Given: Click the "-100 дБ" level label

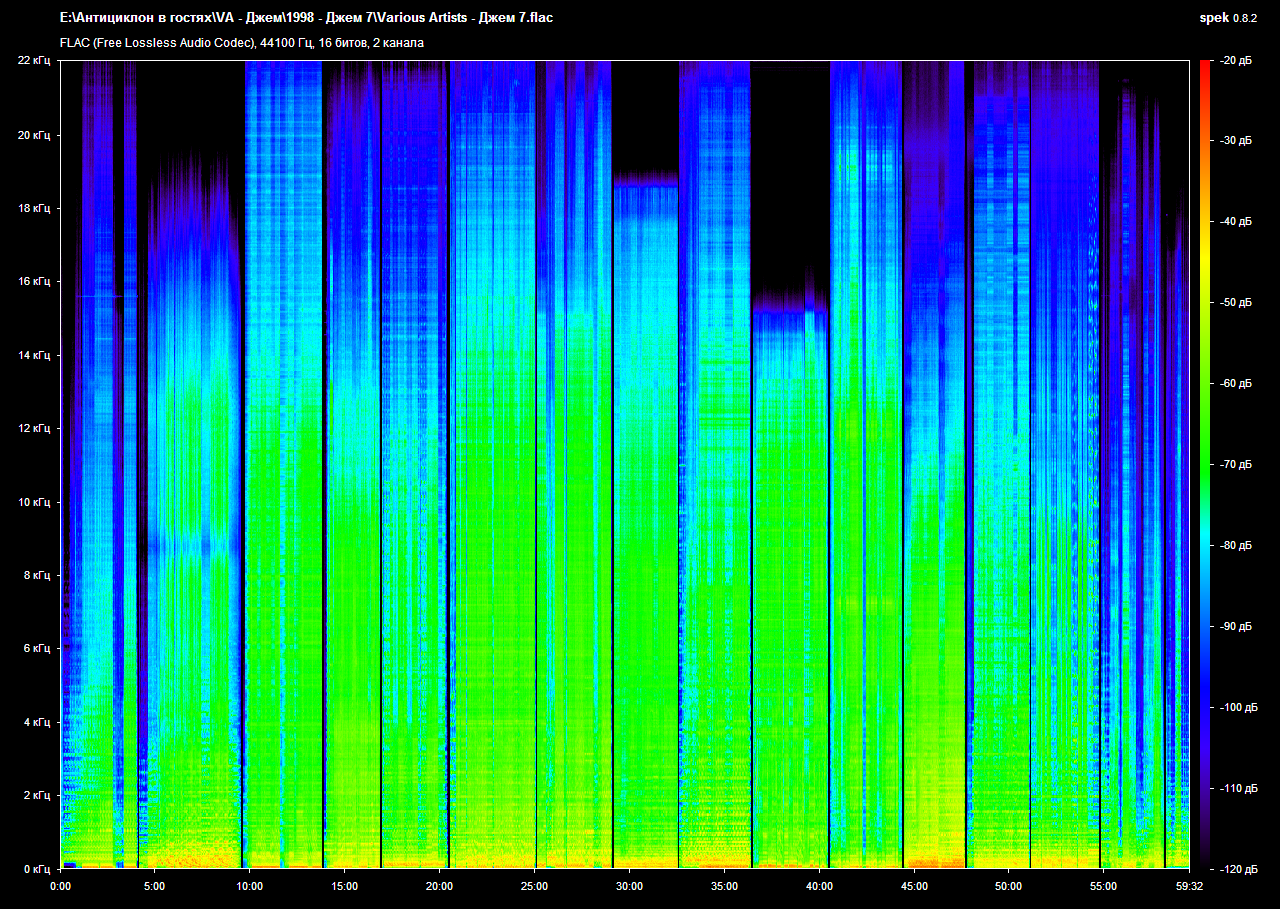Looking at the screenshot, I should (x=1240, y=708).
